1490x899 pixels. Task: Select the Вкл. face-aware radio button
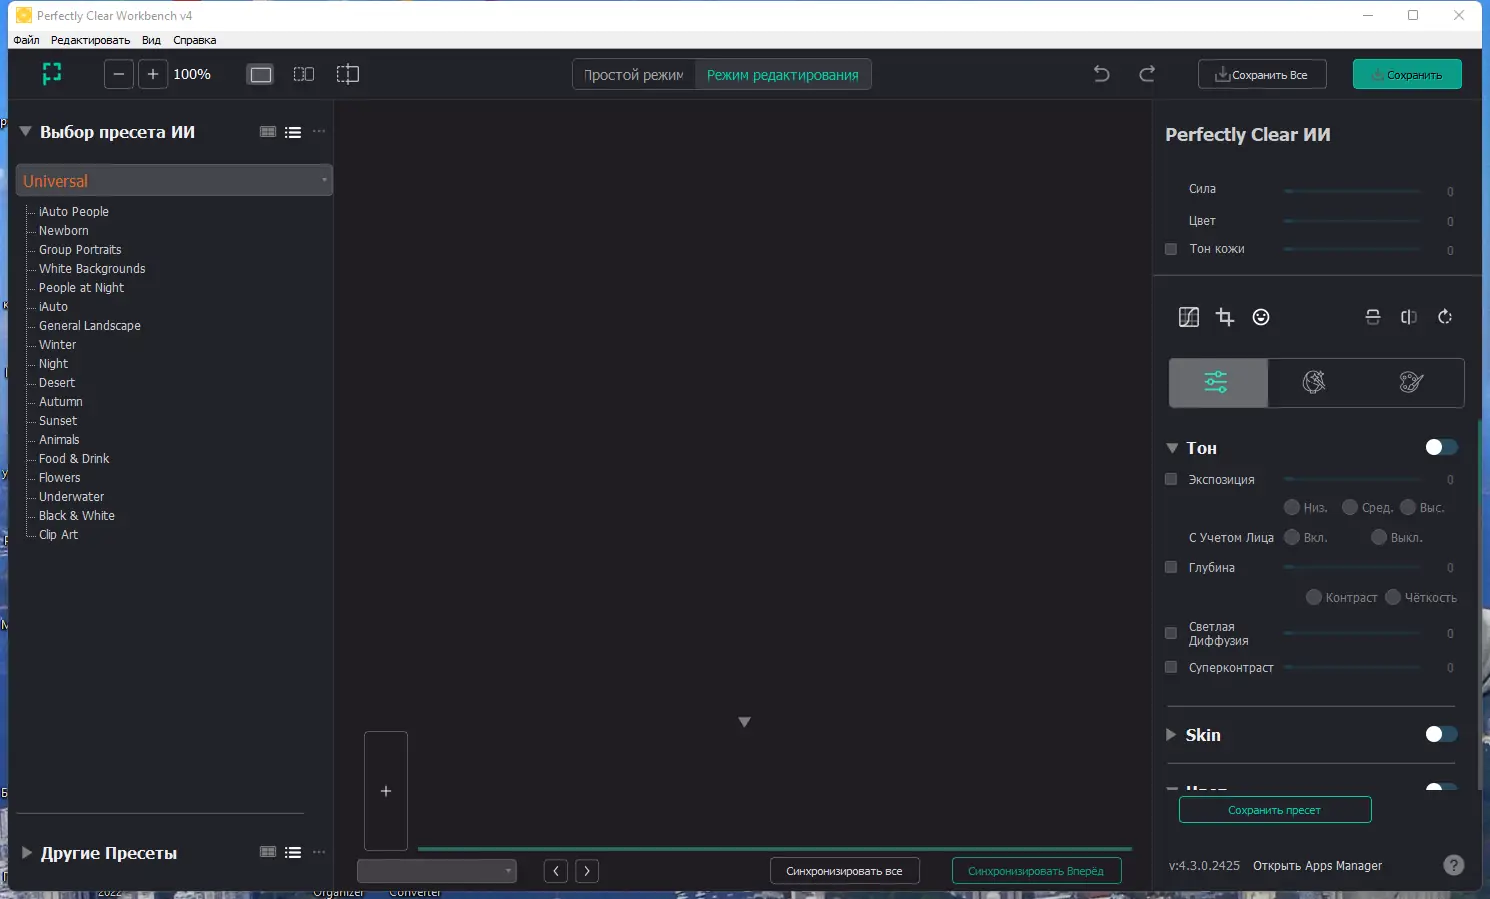pyautogui.click(x=1292, y=537)
